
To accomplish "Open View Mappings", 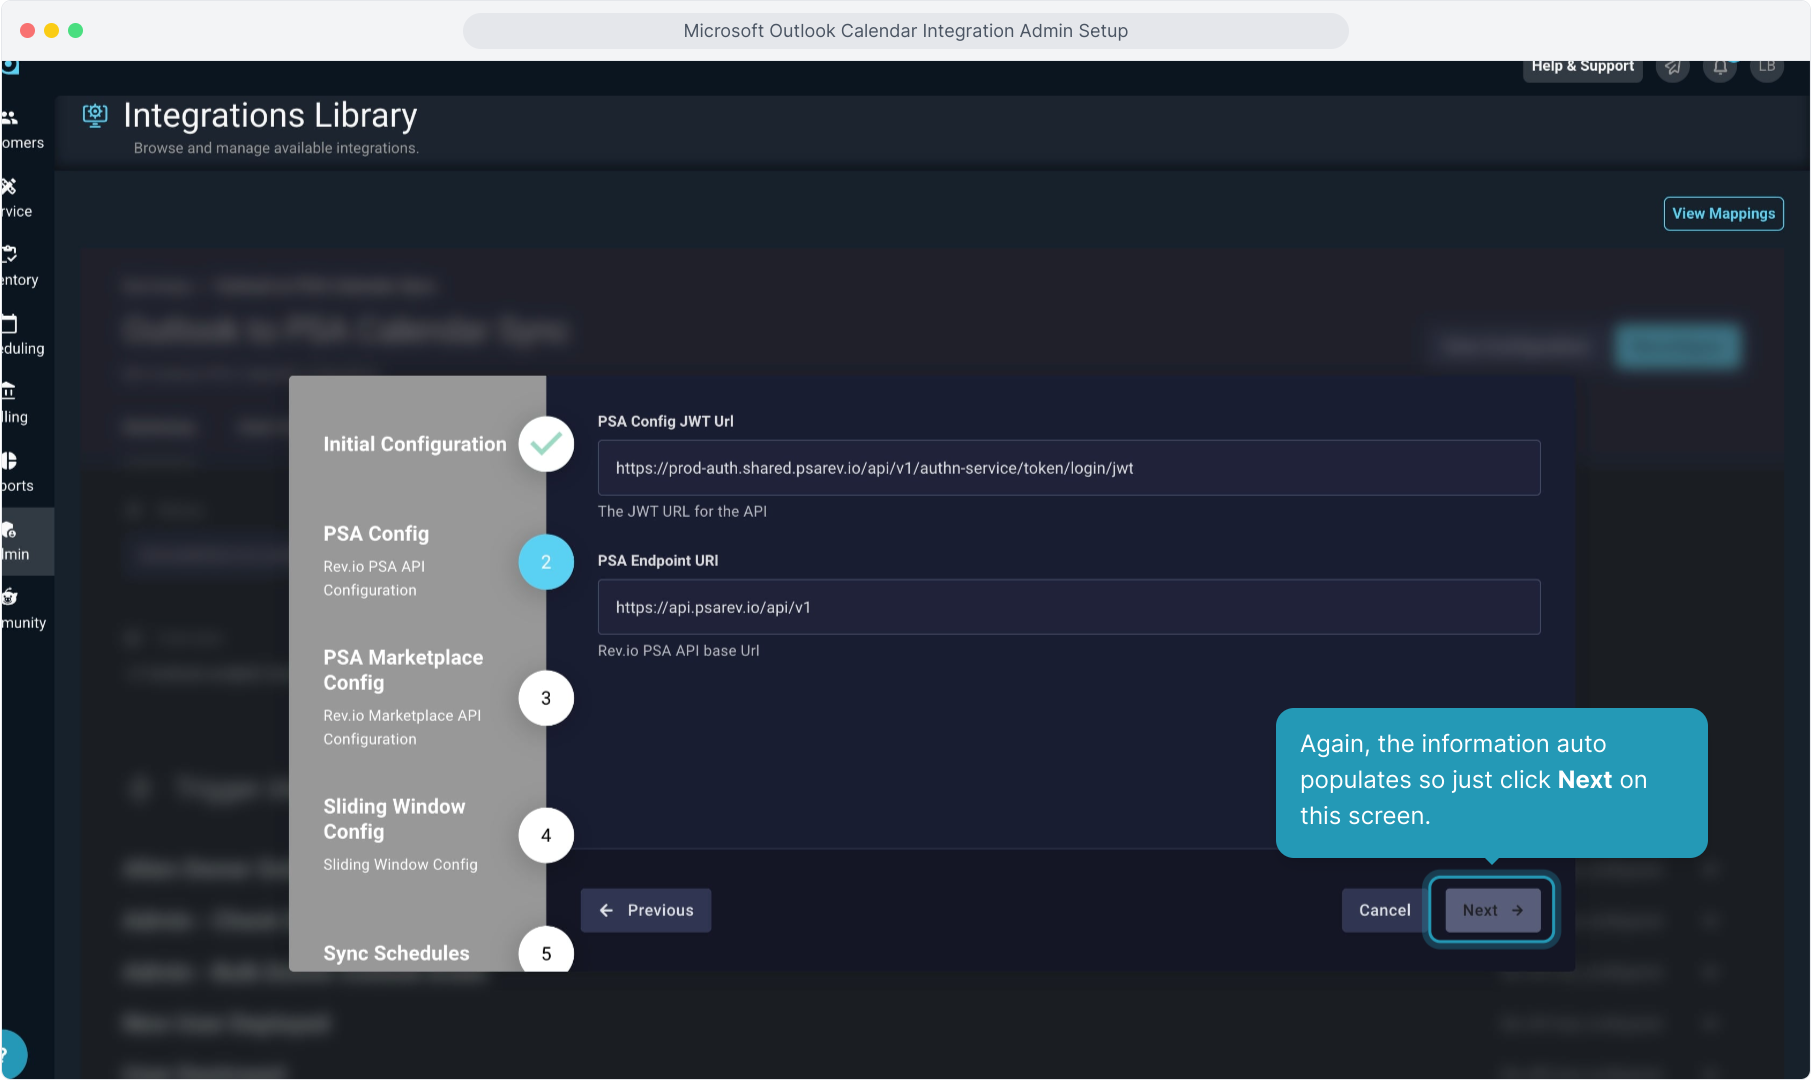I will pyautogui.click(x=1722, y=213).
